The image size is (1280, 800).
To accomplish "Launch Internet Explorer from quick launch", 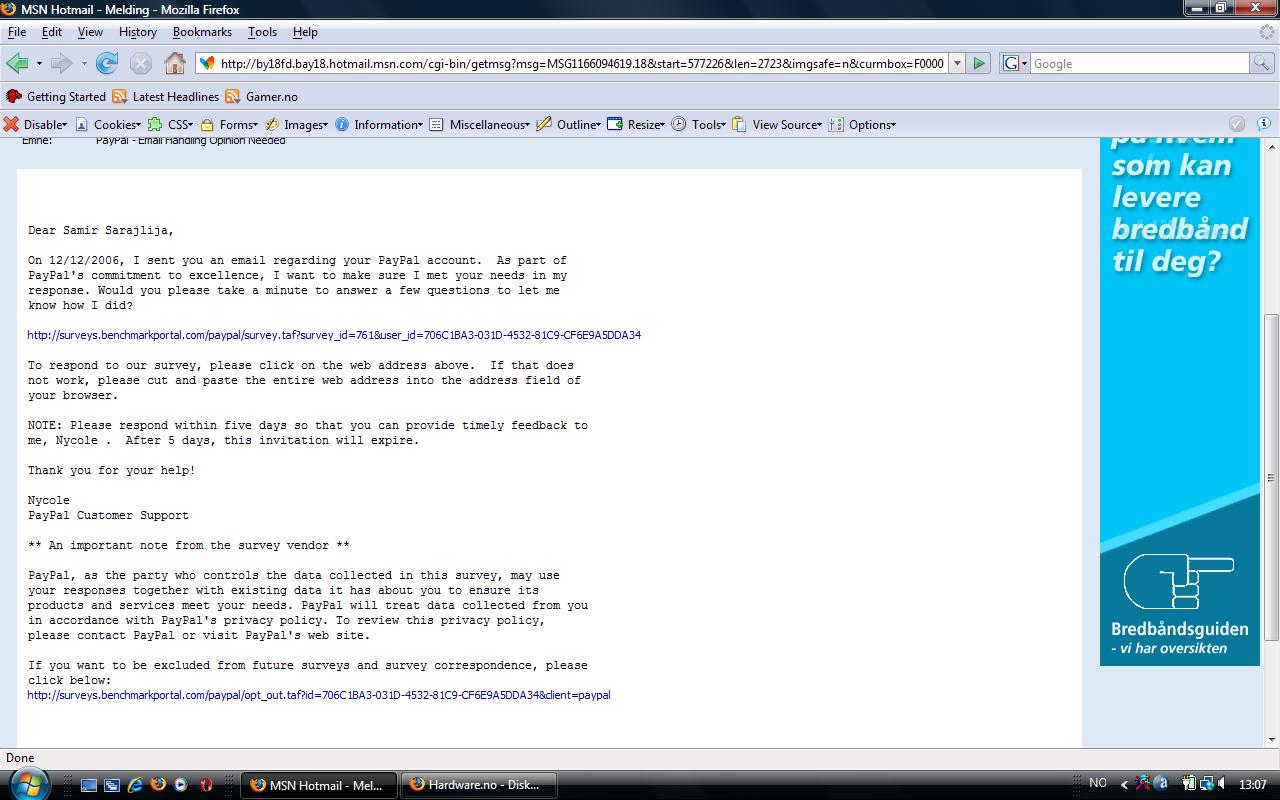I will [x=135, y=785].
